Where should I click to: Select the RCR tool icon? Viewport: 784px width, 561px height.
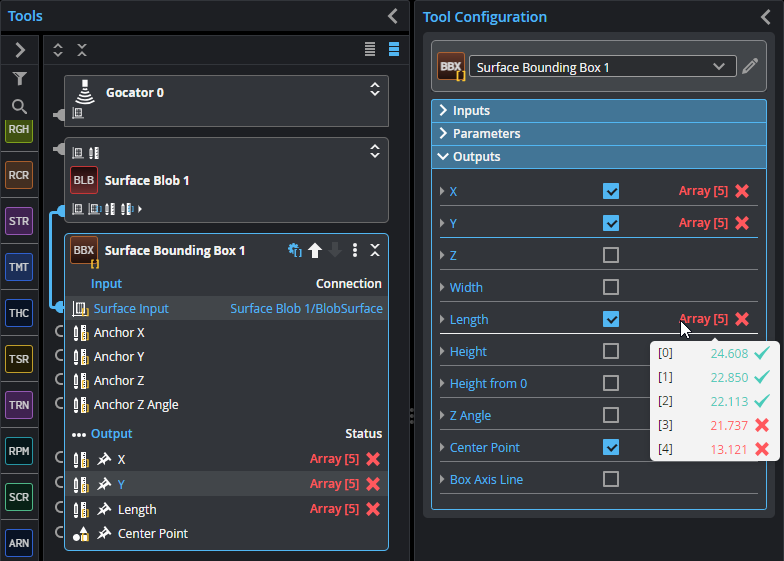19,175
